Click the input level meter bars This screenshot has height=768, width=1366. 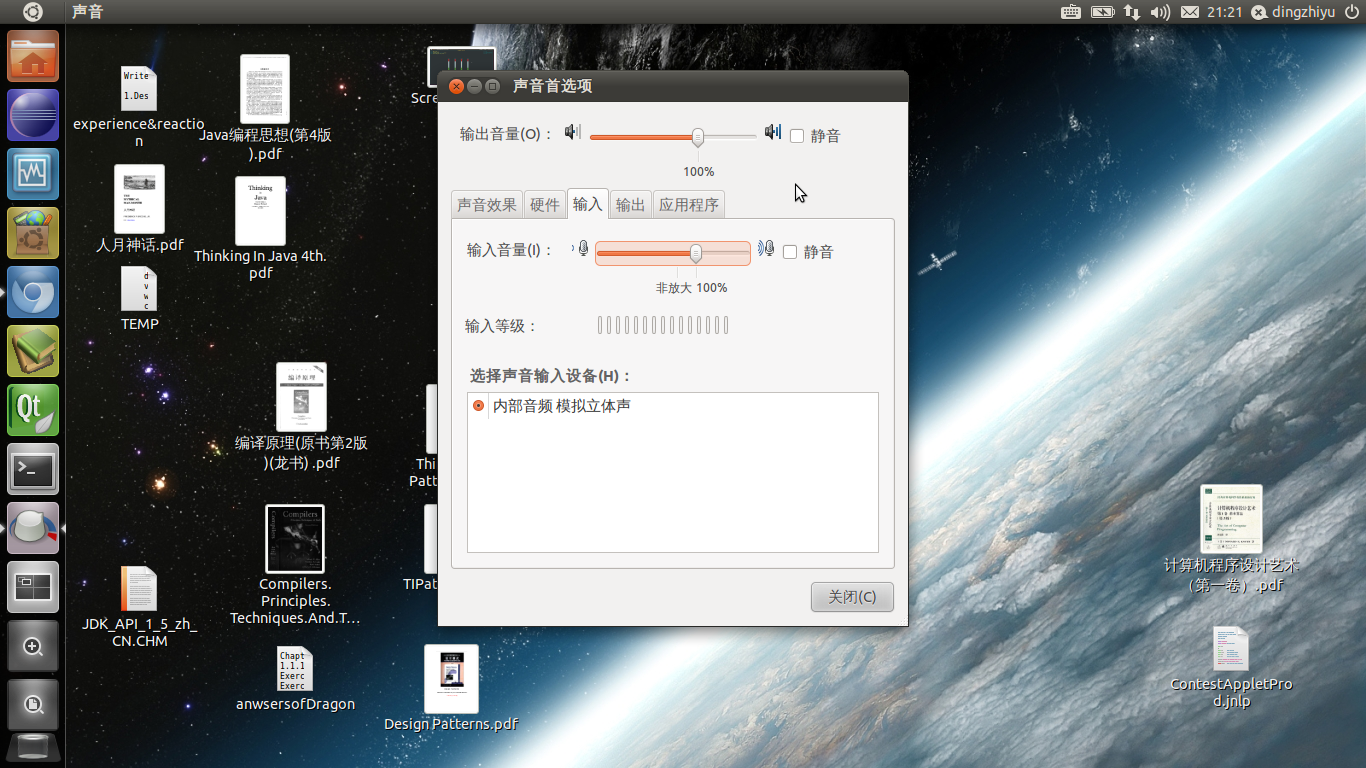pyautogui.click(x=663, y=325)
